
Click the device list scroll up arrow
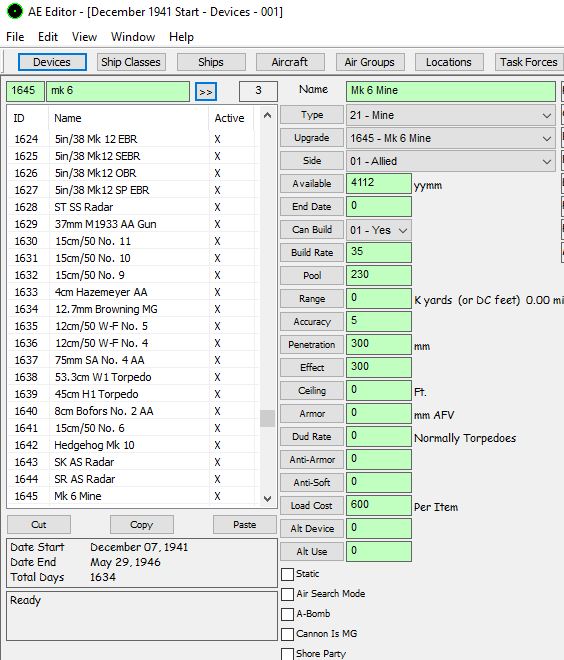pyautogui.click(x=267, y=115)
